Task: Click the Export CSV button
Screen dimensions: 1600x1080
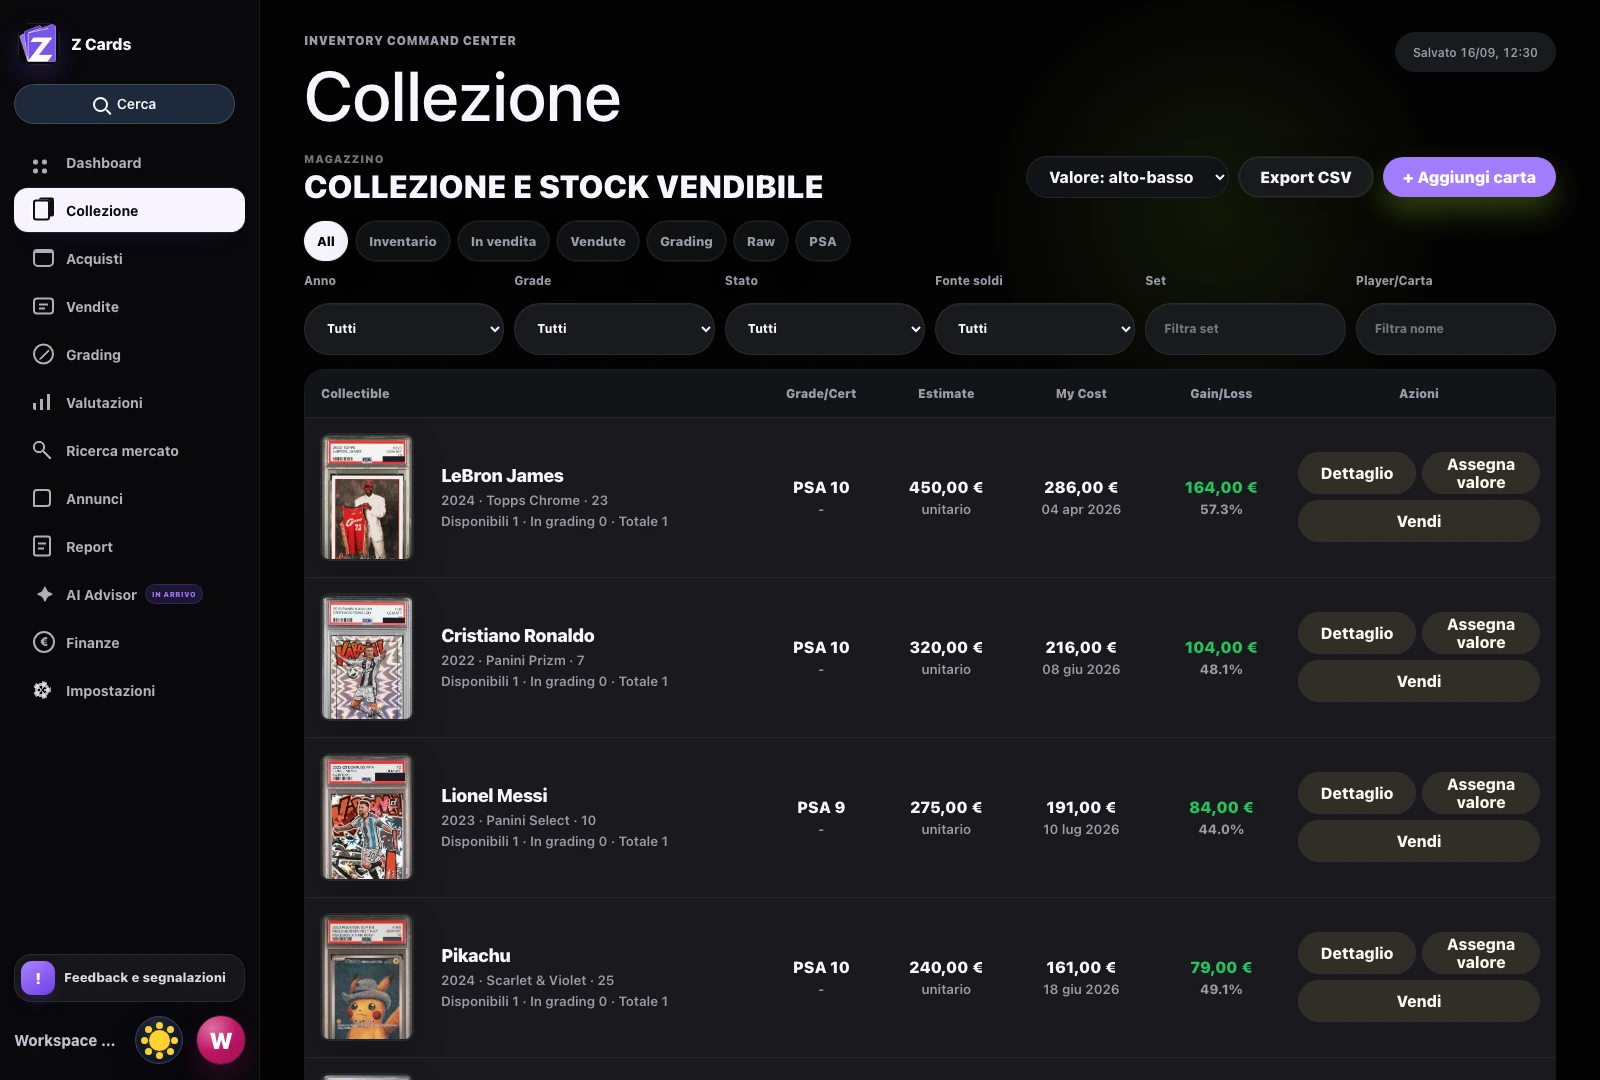Action: click(1306, 177)
